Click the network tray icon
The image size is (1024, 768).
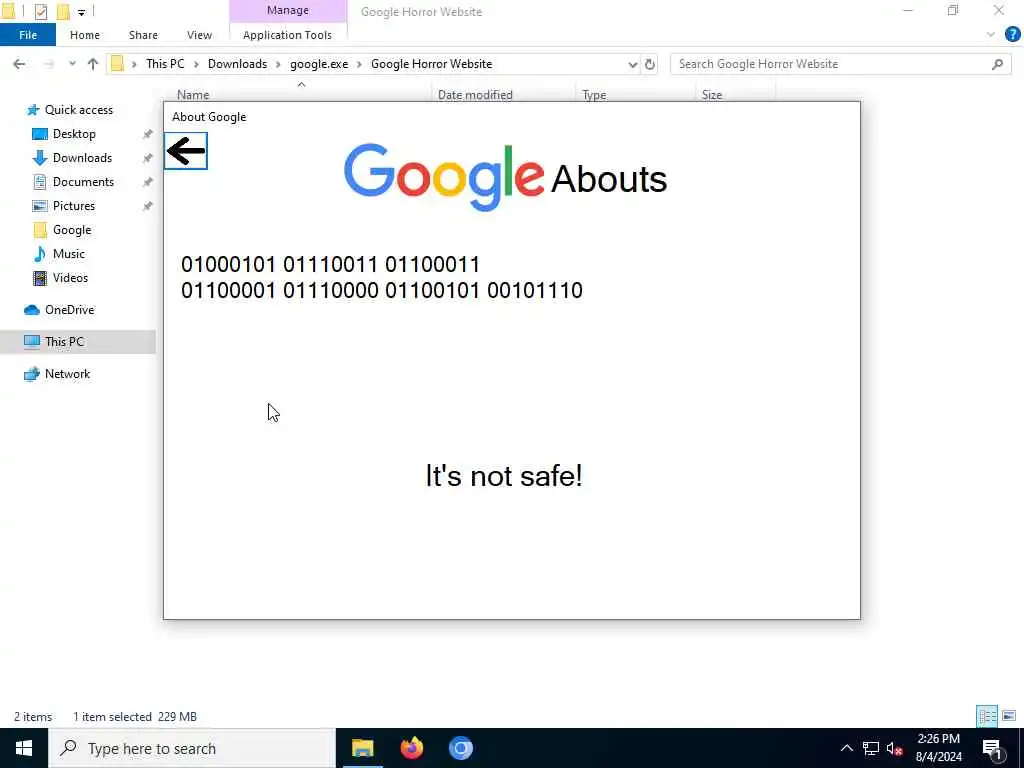point(871,748)
